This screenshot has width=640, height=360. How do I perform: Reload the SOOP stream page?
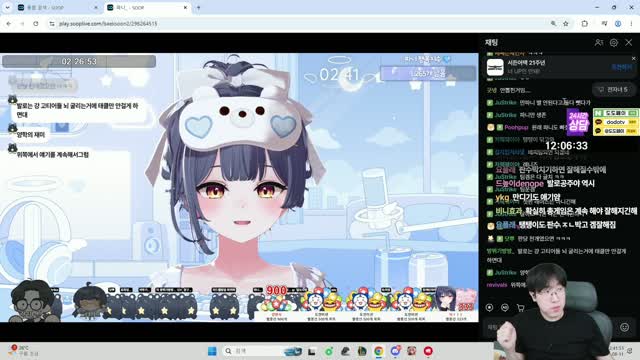coord(36,24)
